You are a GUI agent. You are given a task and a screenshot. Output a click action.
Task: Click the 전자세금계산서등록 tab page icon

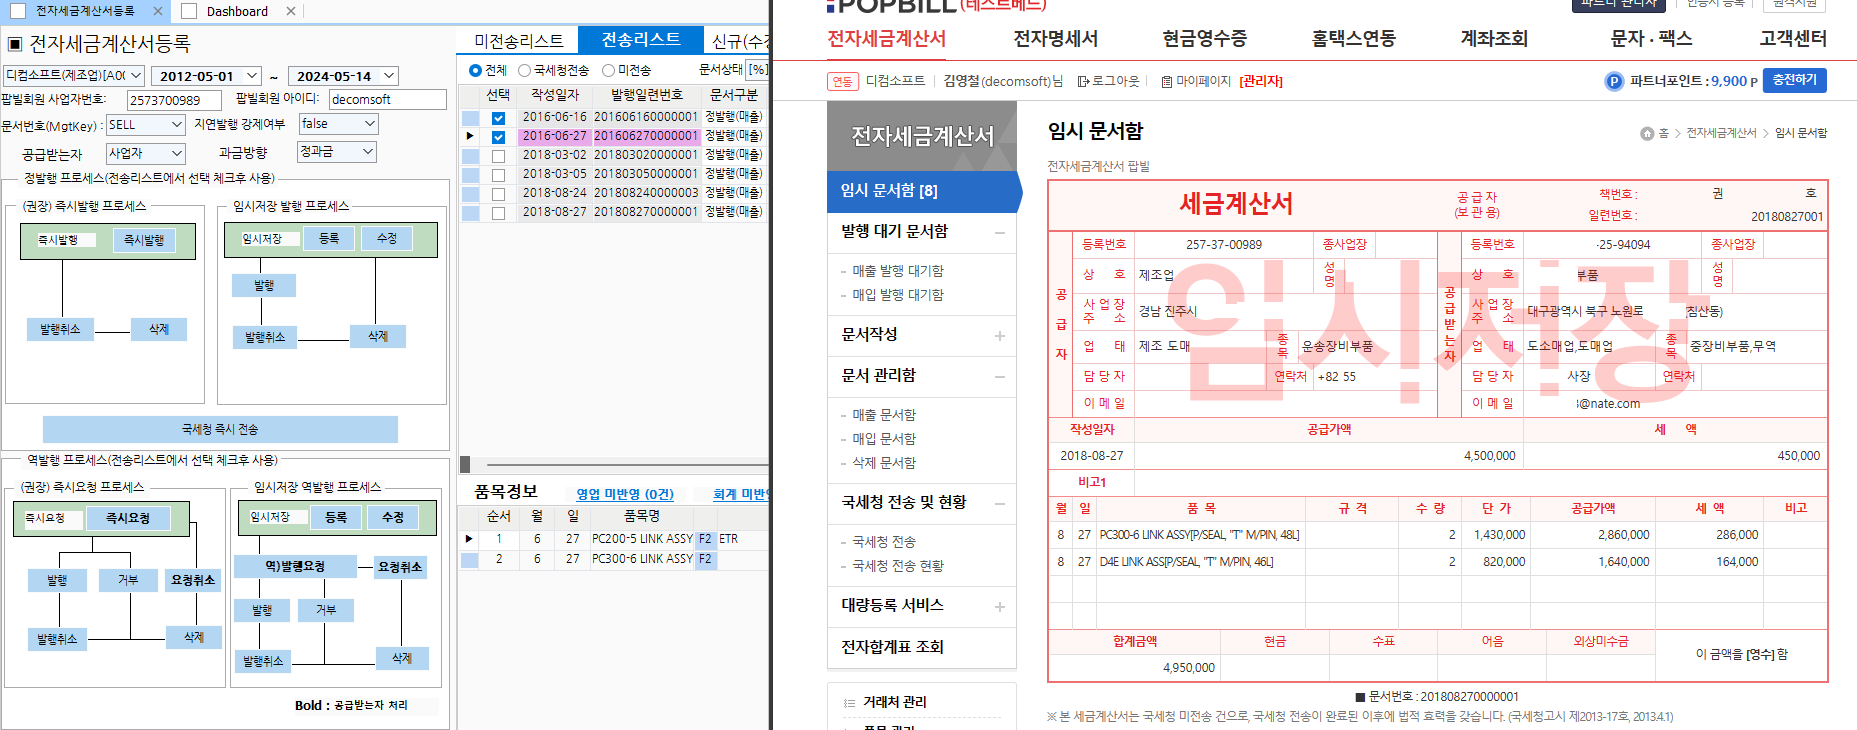(17, 11)
